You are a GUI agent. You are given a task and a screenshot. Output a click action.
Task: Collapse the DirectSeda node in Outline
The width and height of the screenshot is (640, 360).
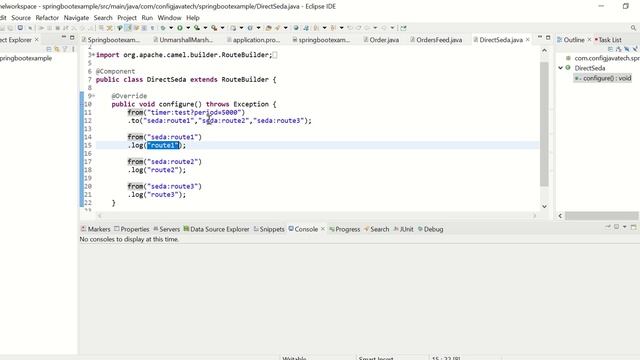pyautogui.click(x=561, y=68)
